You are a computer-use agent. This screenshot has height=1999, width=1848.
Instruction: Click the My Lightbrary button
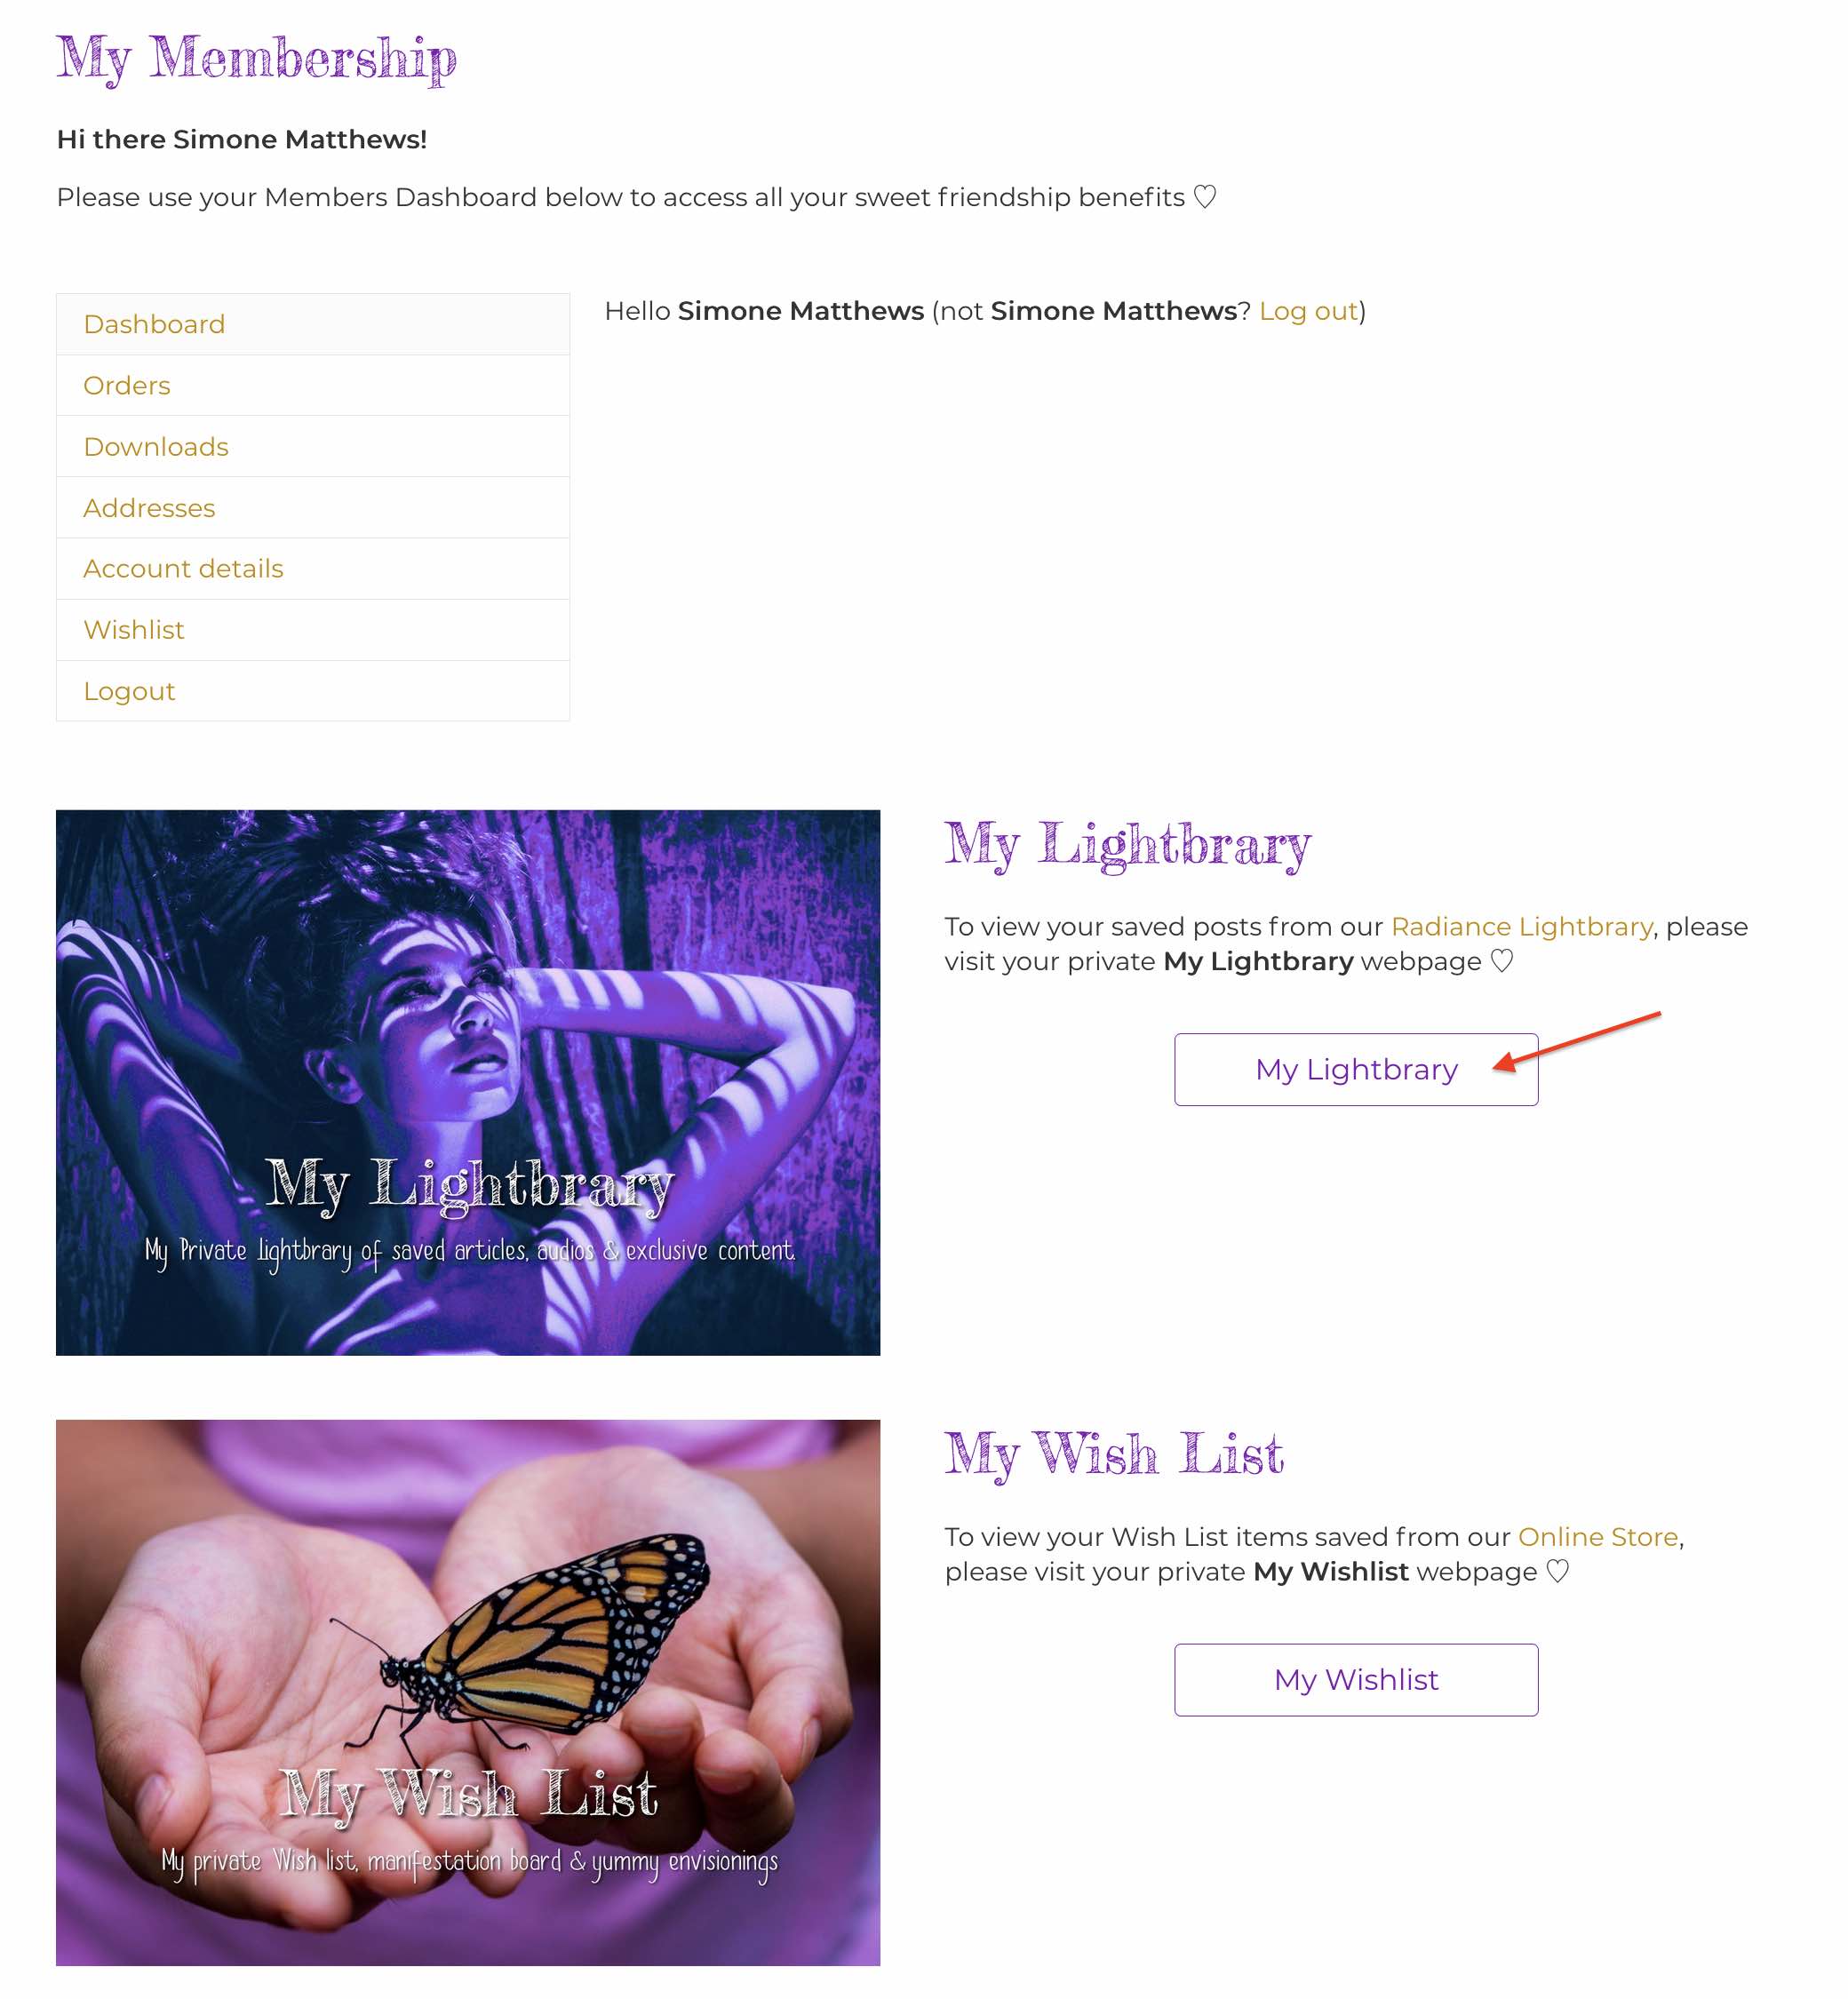pos(1356,1069)
